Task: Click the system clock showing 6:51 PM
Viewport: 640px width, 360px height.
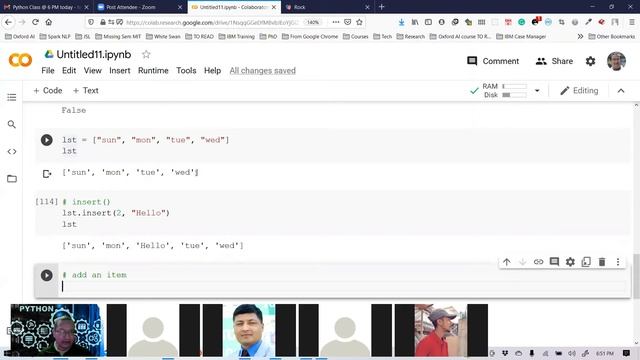Action: (604, 353)
